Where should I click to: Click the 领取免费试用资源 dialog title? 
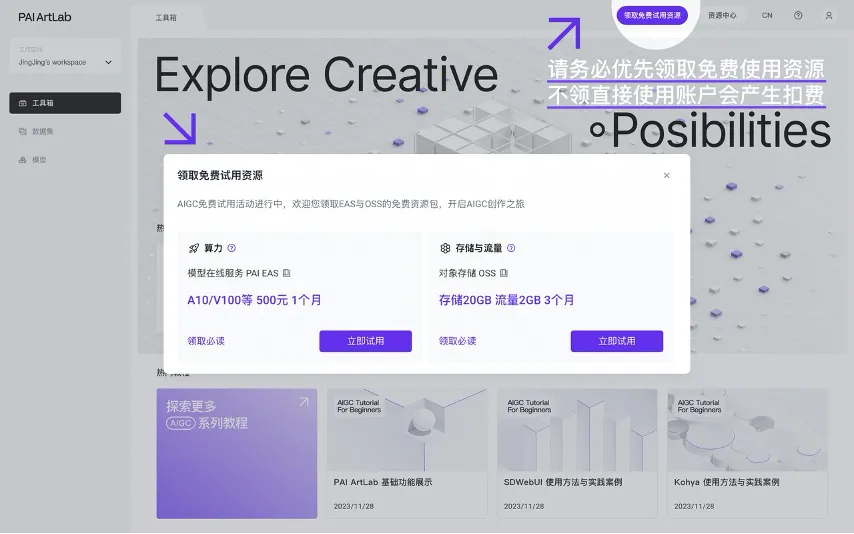[220, 175]
